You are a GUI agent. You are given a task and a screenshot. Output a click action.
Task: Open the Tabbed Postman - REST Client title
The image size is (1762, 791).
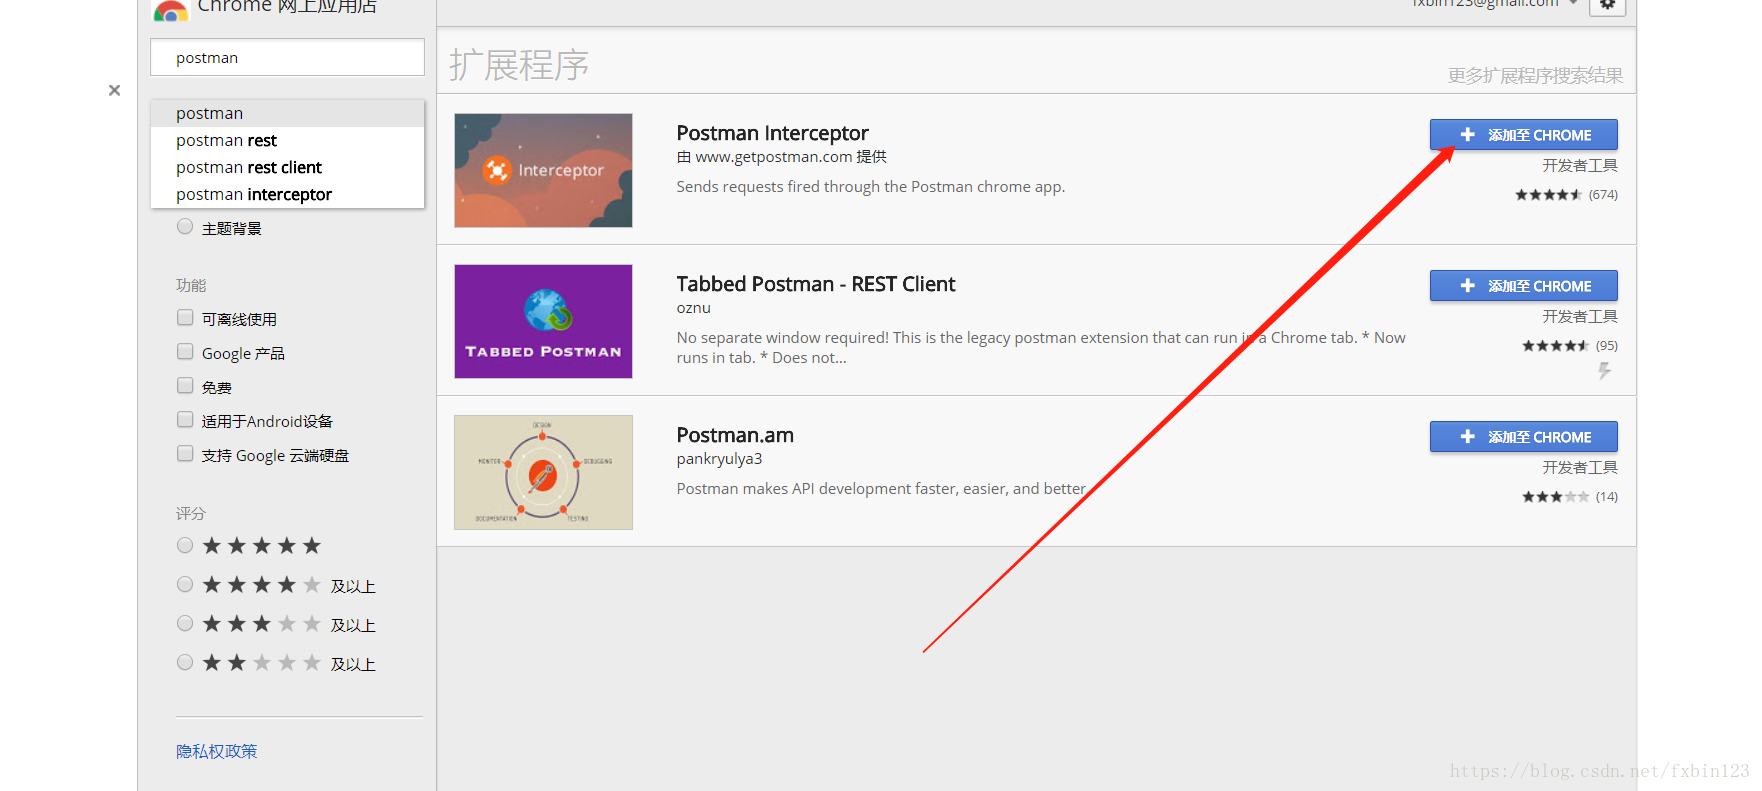coord(816,284)
